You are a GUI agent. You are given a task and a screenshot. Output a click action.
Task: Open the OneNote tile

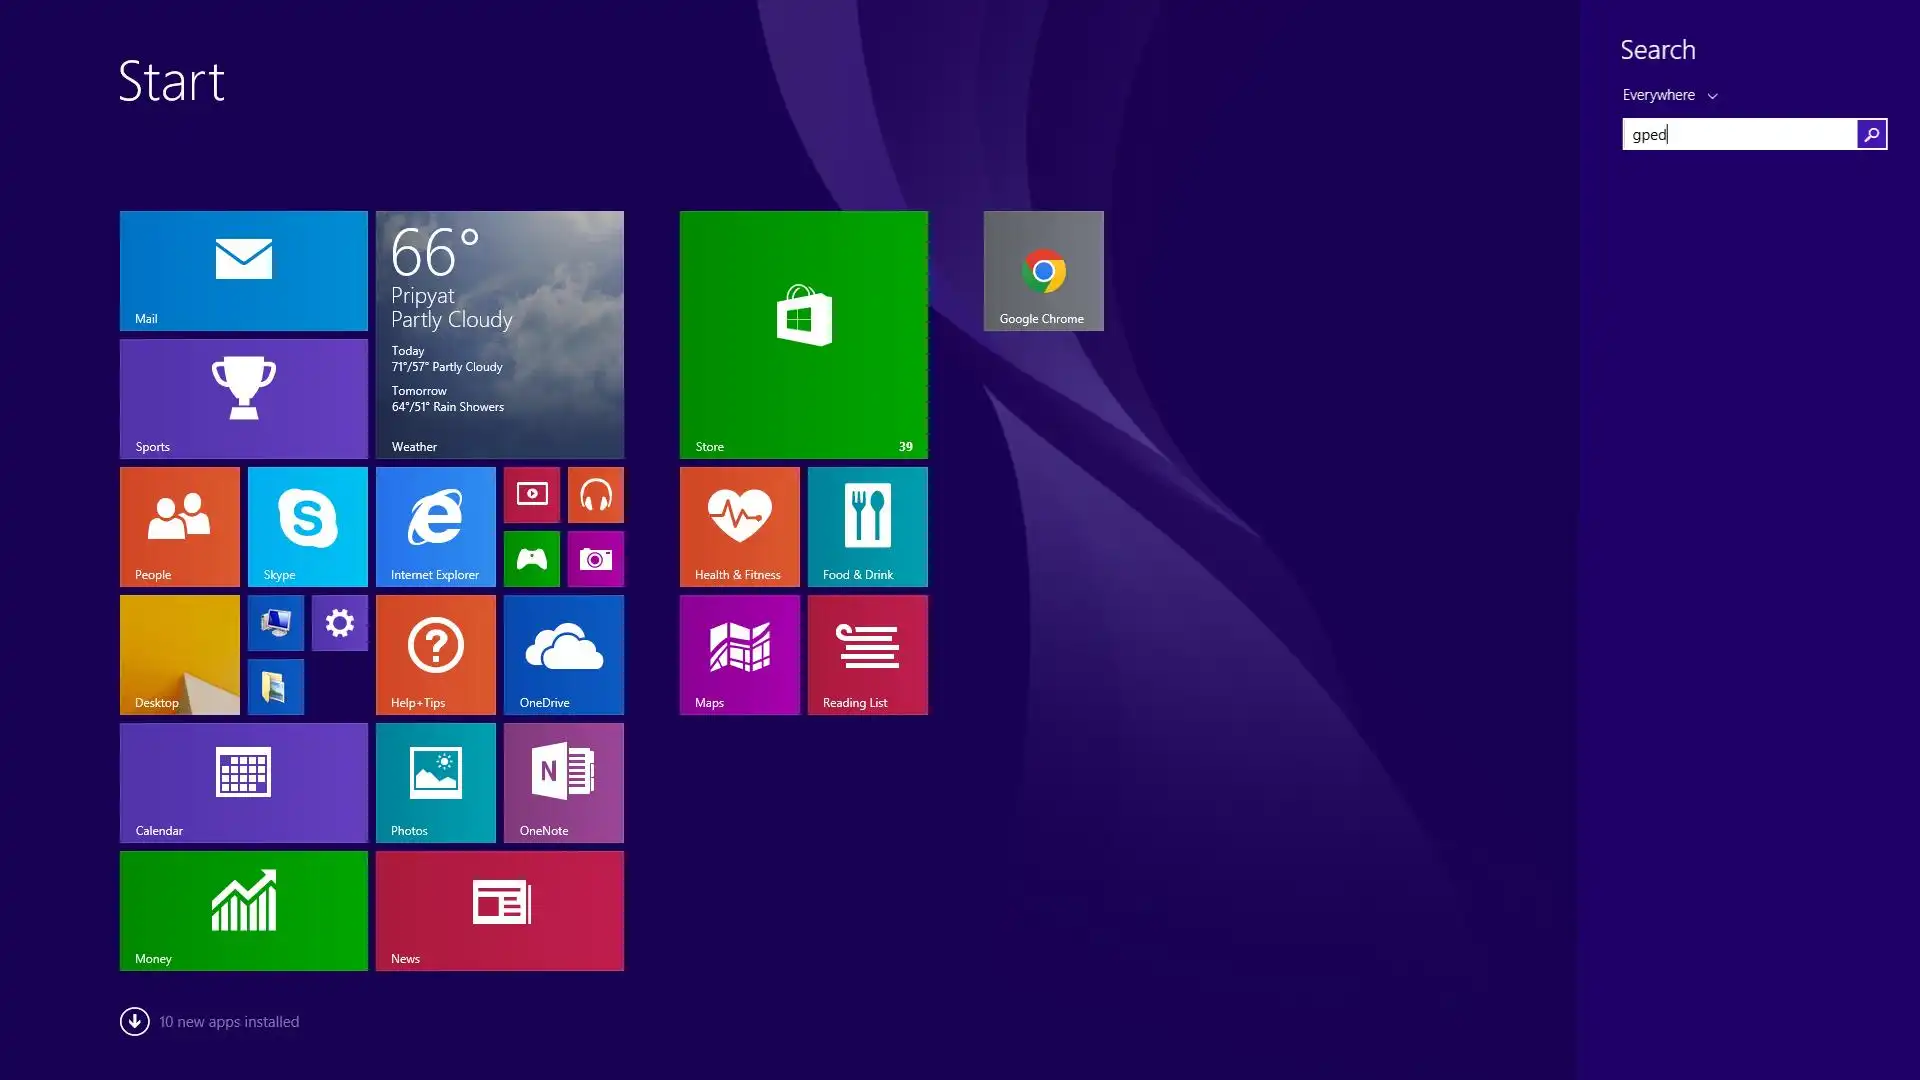point(563,782)
